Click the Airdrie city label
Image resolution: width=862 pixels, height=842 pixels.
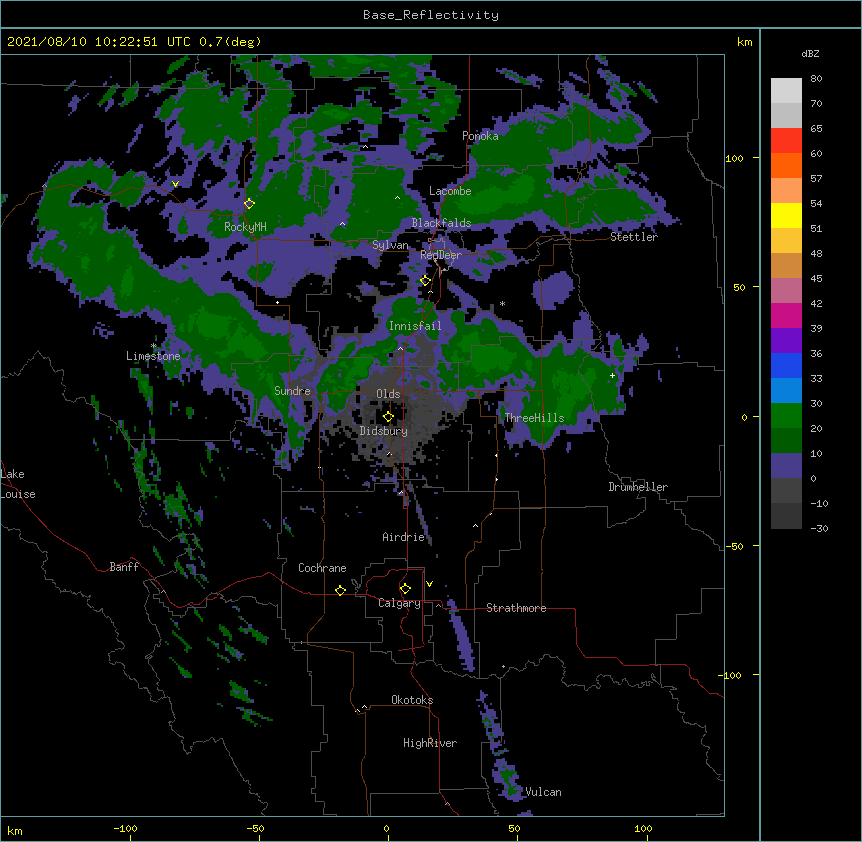point(404,537)
